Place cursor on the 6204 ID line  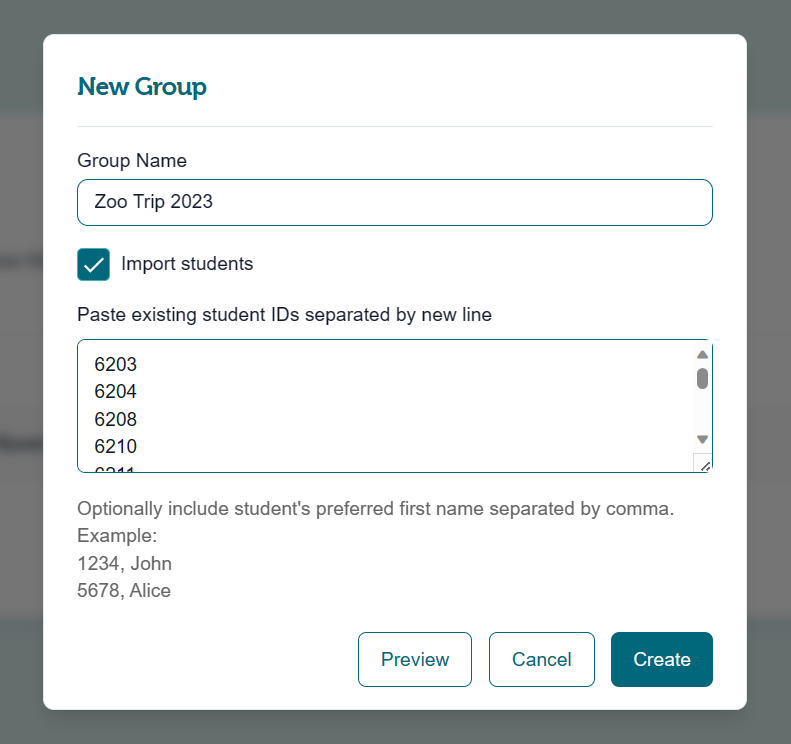pos(116,391)
